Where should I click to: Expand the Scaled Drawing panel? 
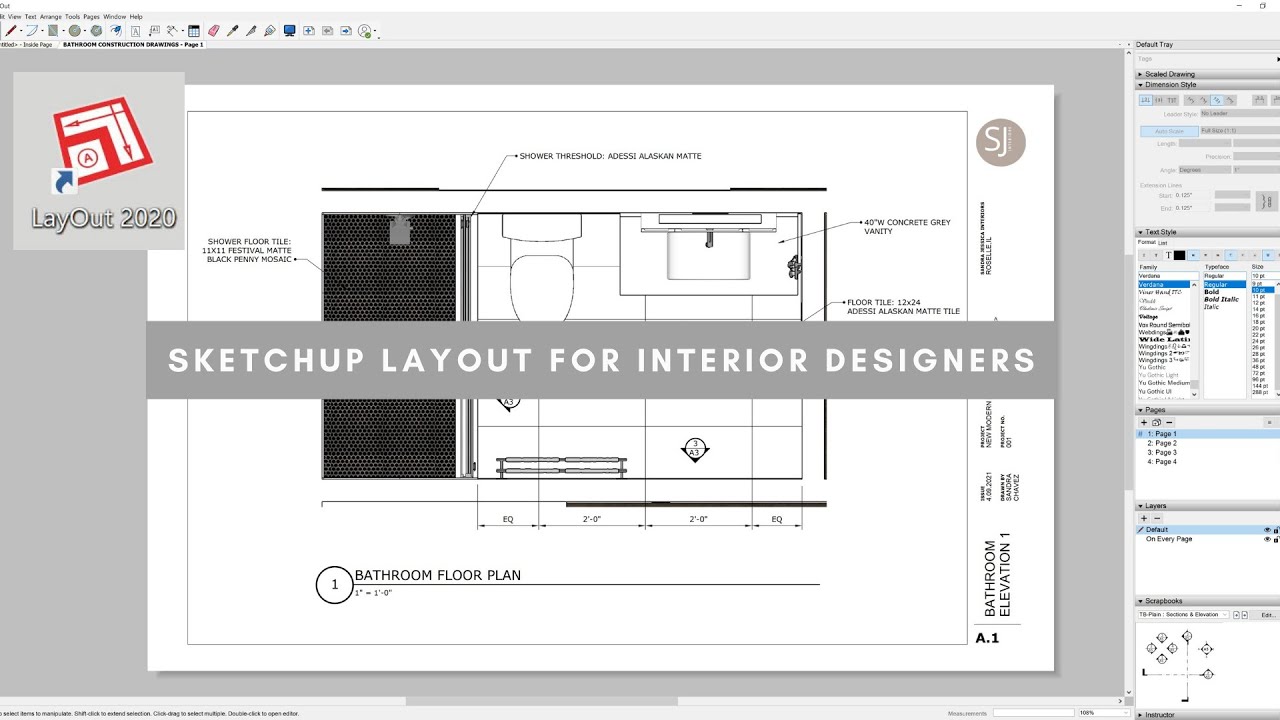pyautogui.click(x=1141, y=74)
